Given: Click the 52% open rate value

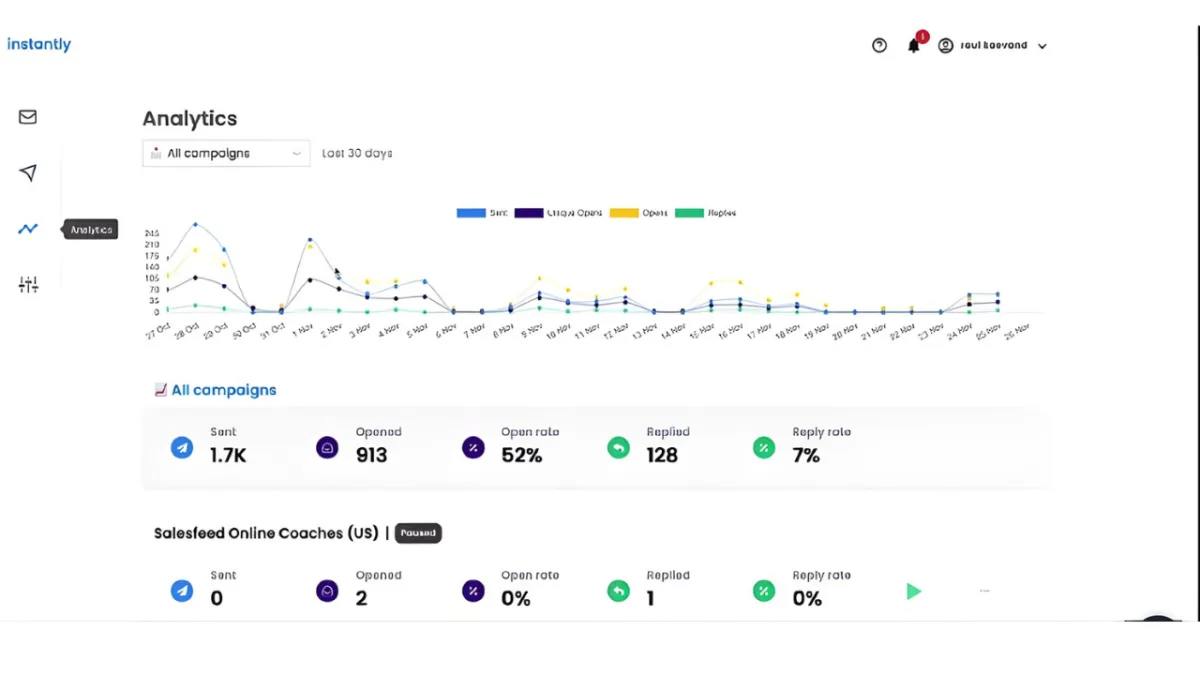Looking at the screenshot, I should (x=522, y=455).
